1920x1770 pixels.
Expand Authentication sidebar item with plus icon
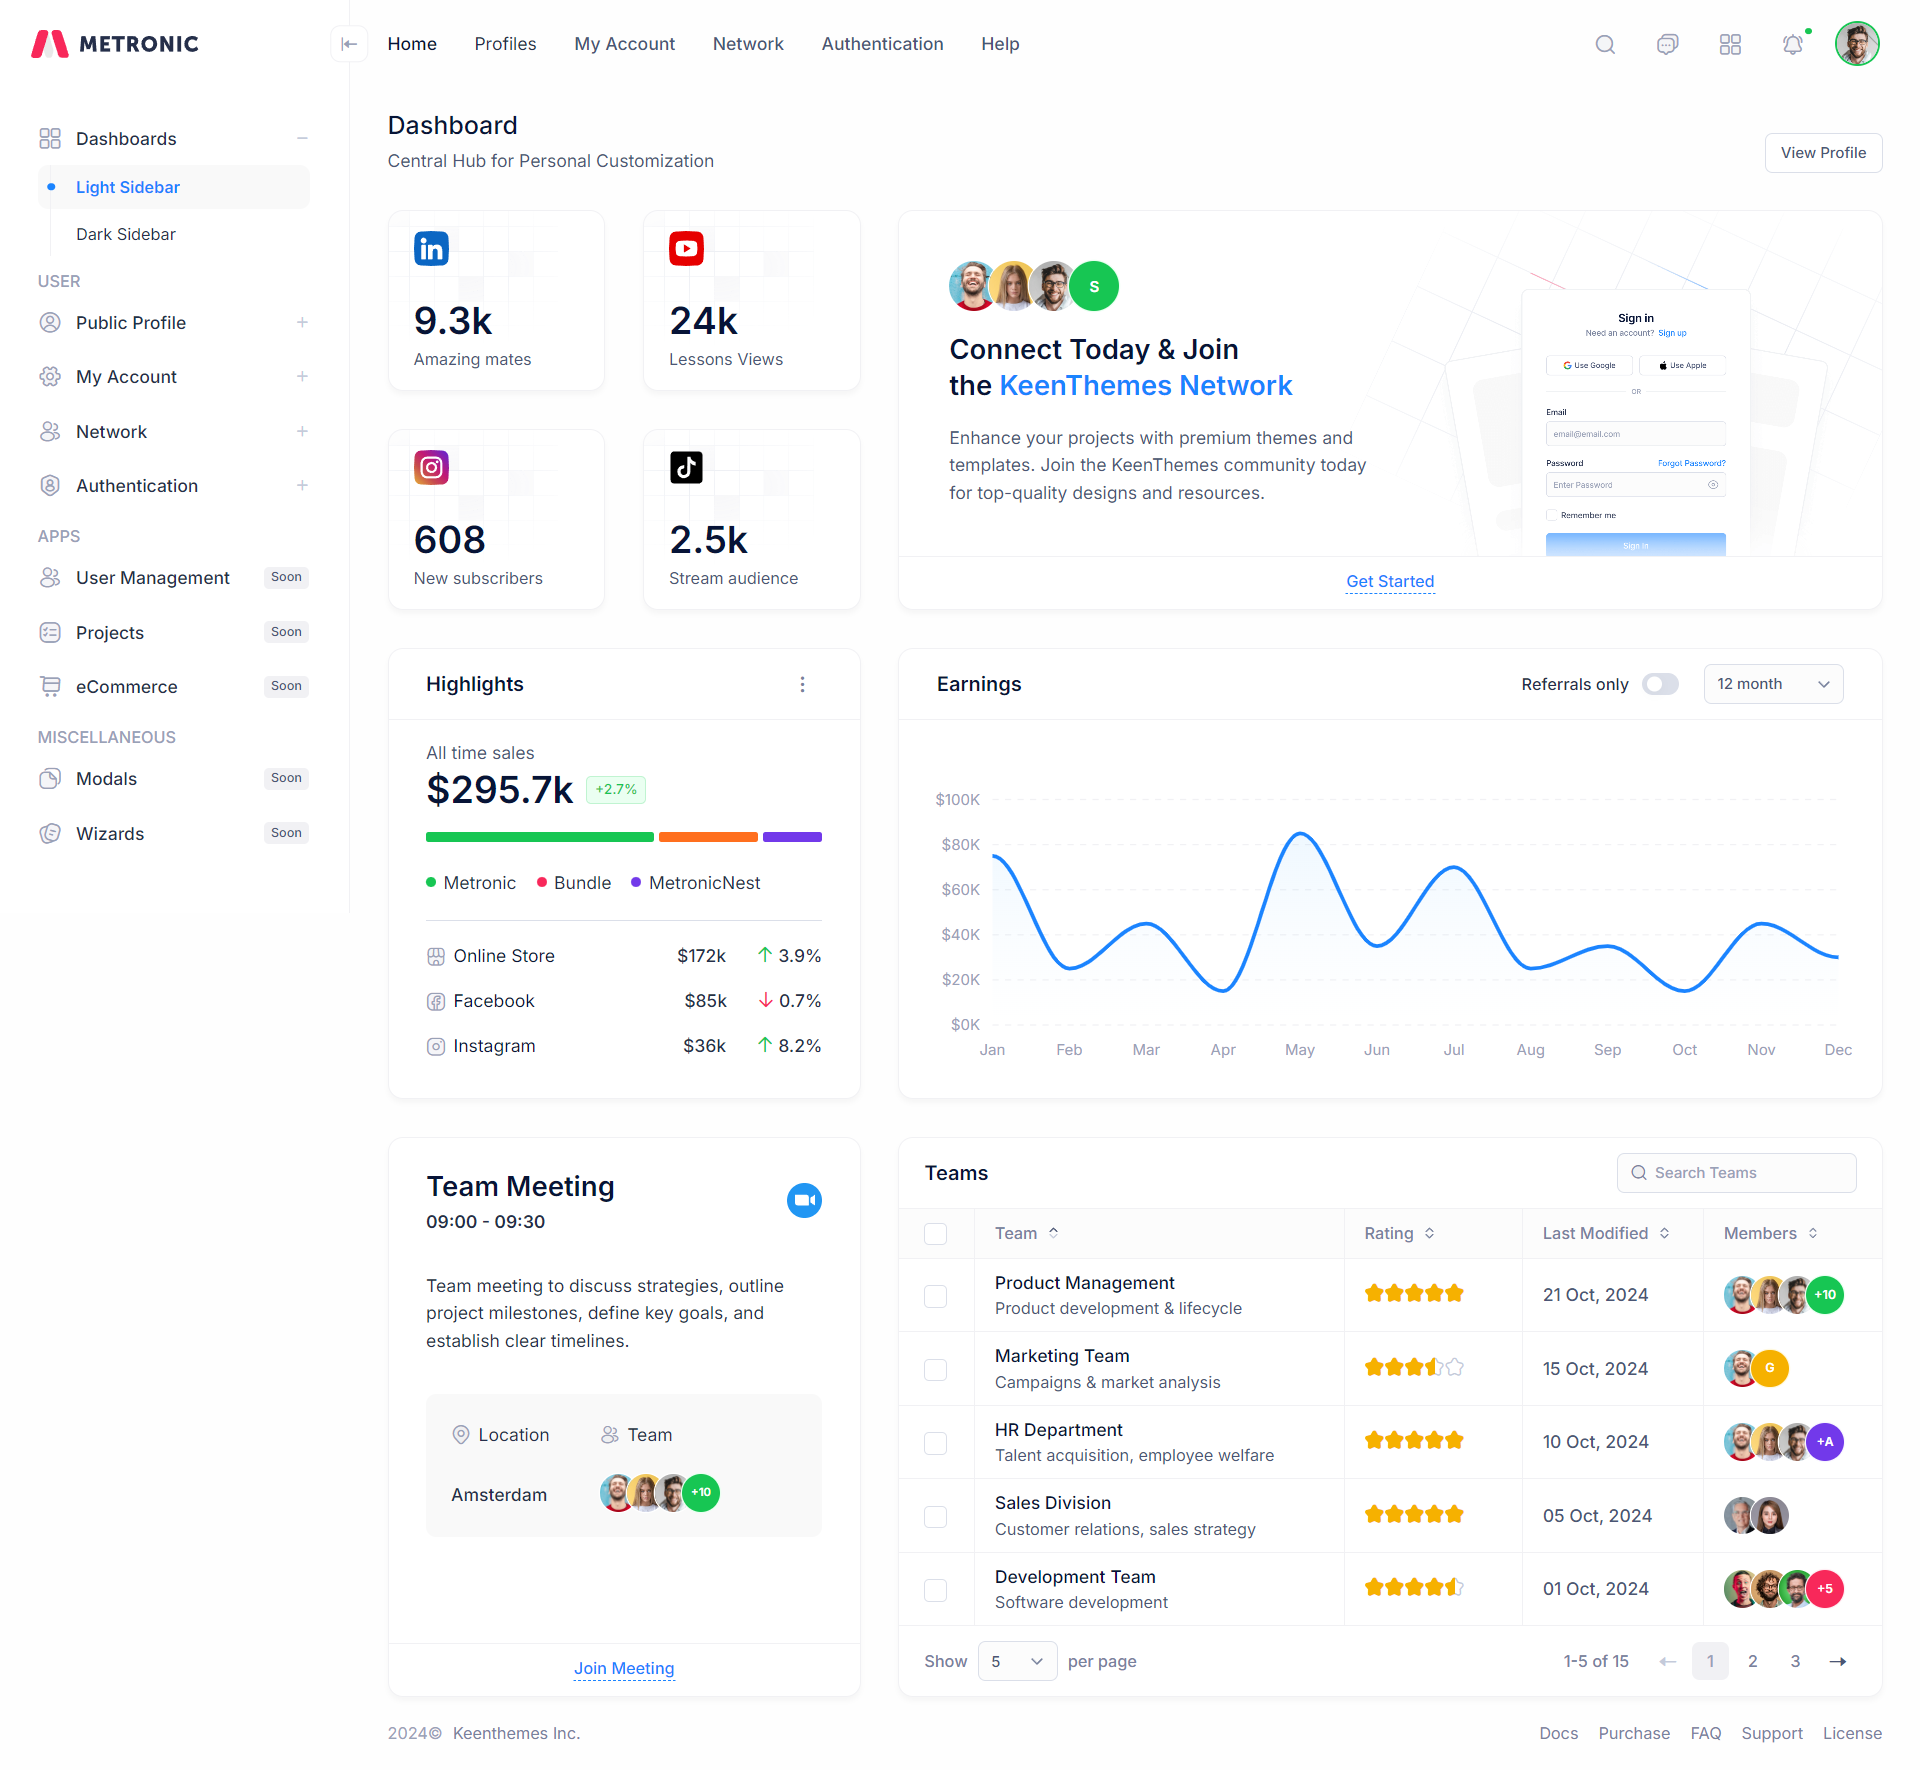pos(302,485)
